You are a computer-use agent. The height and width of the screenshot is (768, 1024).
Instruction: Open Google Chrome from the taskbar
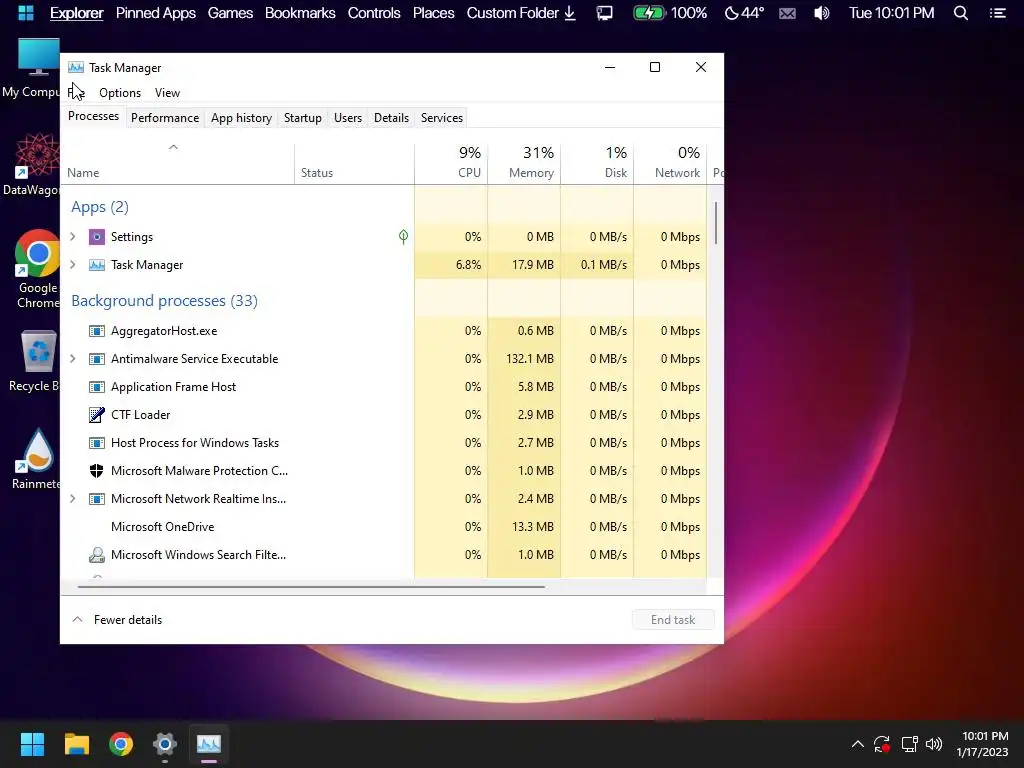click(121, 744)
